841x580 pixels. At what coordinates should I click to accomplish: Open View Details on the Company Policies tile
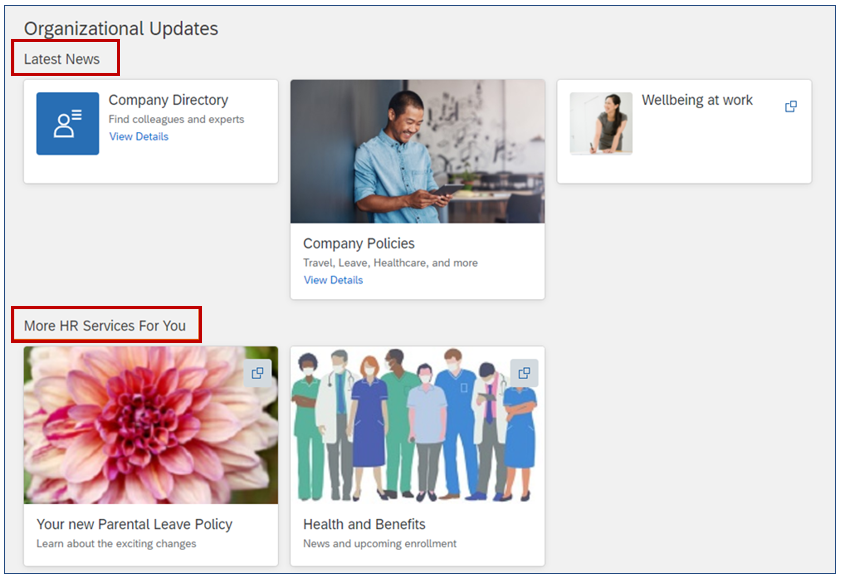coord(332,280)
